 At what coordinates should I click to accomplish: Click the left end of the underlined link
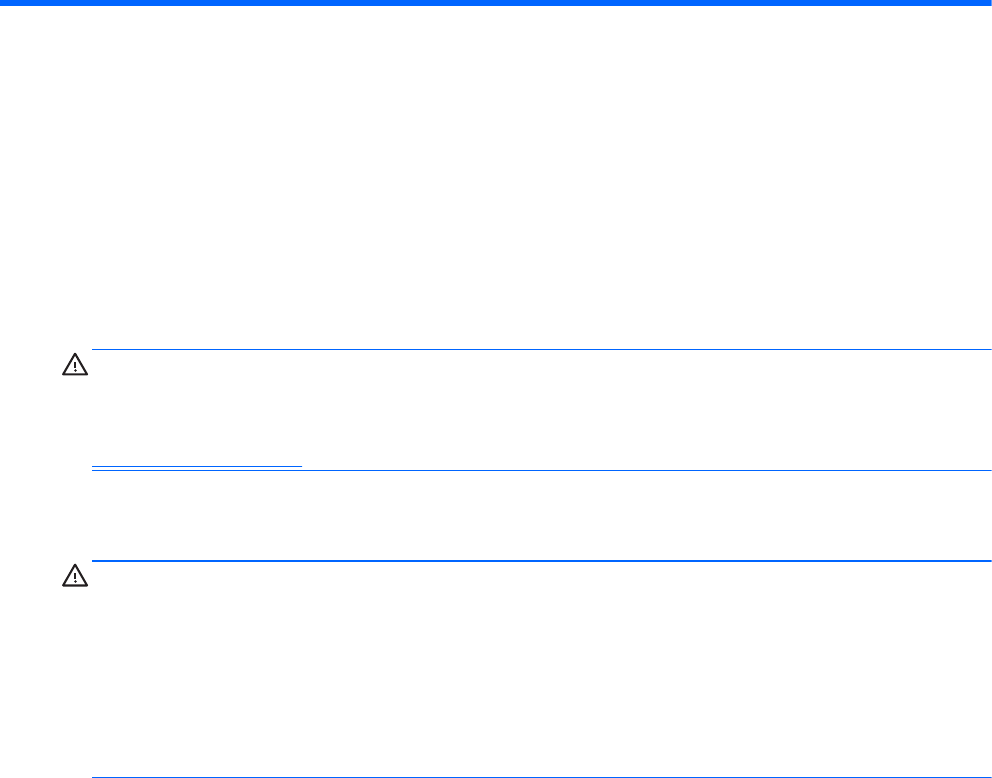pyautogui.click(x=96, y=465)
